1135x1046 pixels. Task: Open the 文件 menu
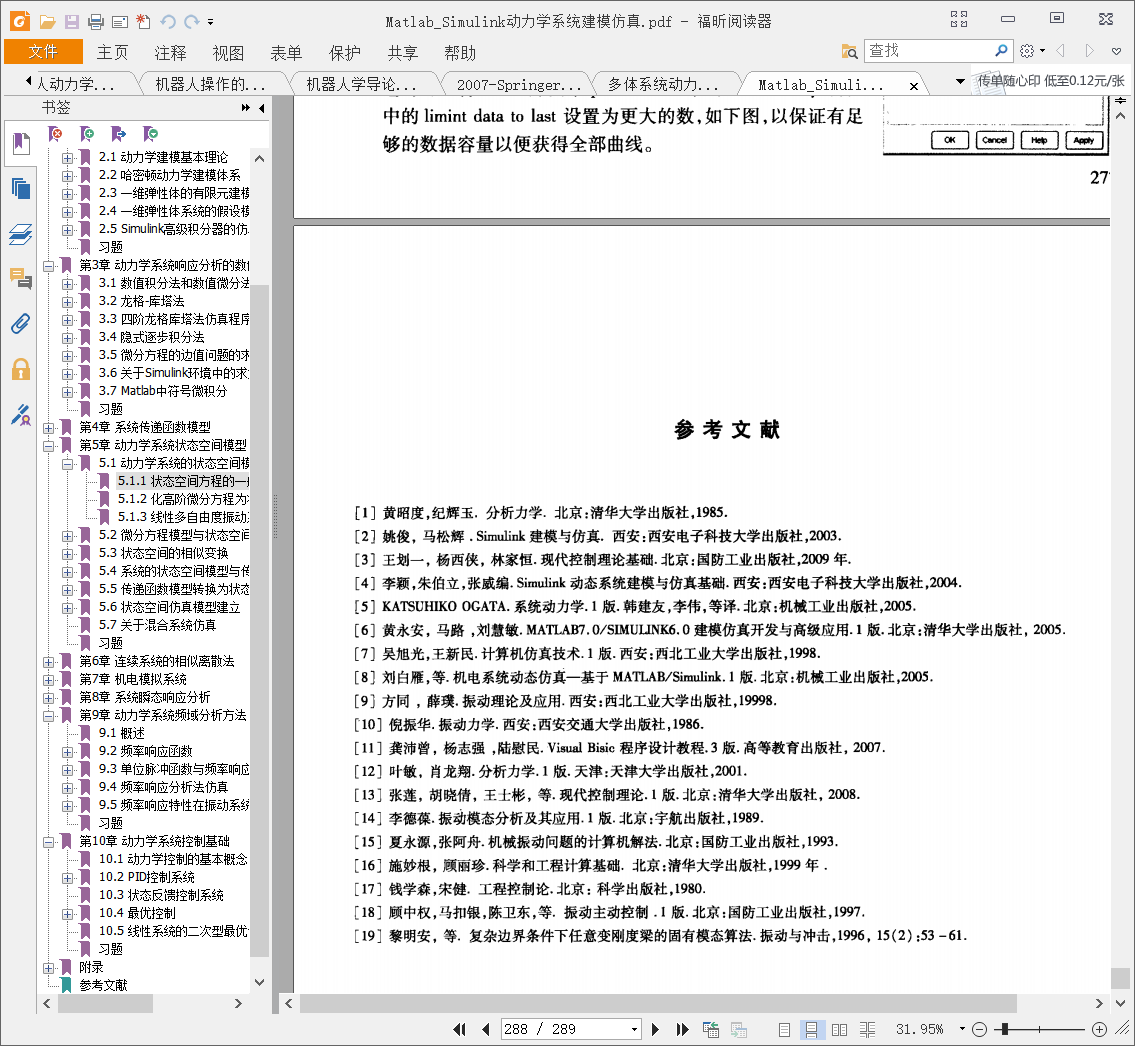pyautogui.click(x=43, y=52)
